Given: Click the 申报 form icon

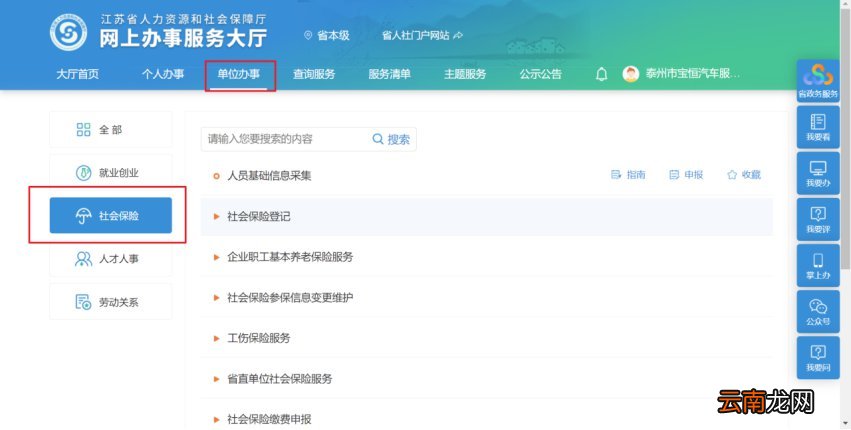Looking at the screenshot, I should click(x=674, y=175).
